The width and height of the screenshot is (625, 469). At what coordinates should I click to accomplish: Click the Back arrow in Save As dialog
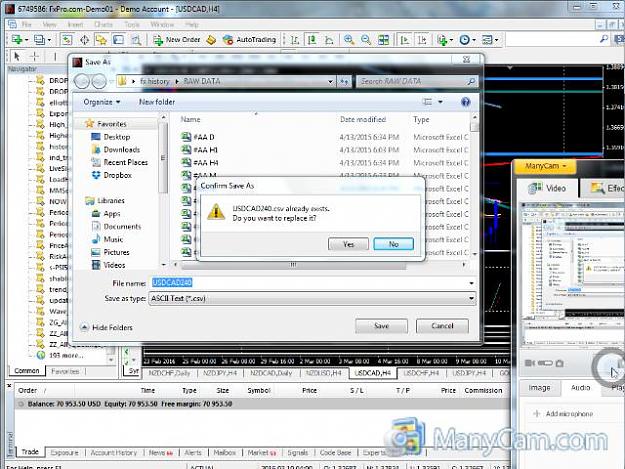pyautogui.click(x=82, y=81)
